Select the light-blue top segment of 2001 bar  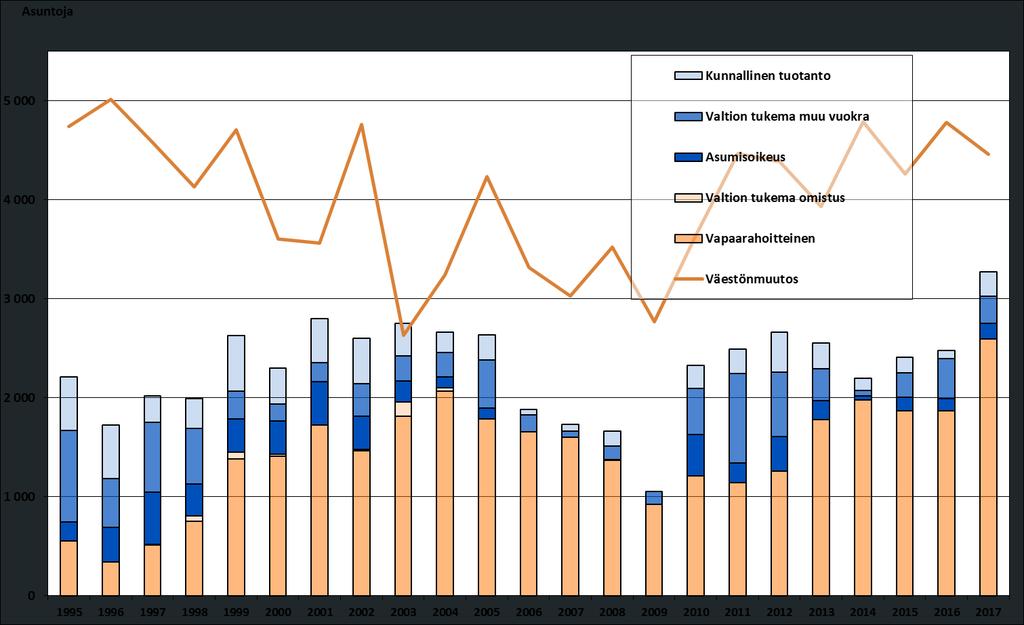[319, 341]
